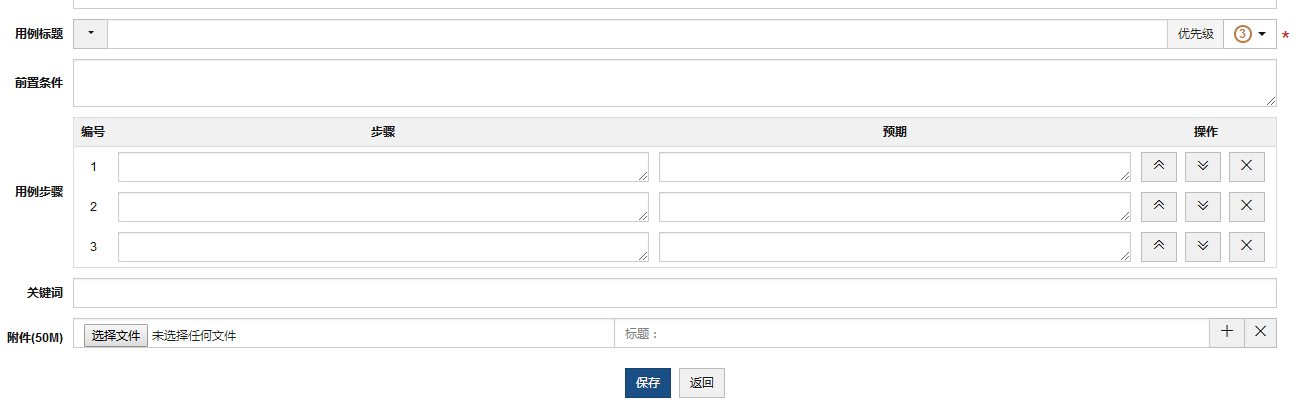
Task: Click the 关键词 input field
Action: click(674, 293)
